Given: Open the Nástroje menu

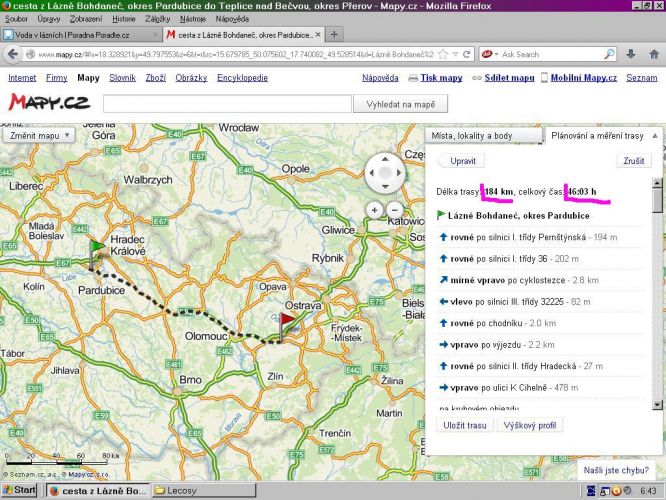Looking at the screenshot, I should pyautogui.click(x=193, y=19).
